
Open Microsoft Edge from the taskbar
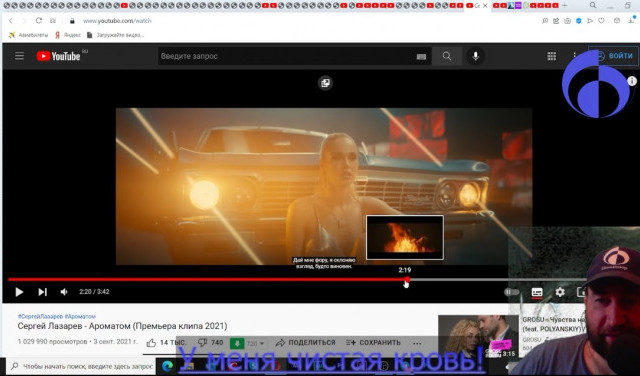tap(167, 367)
